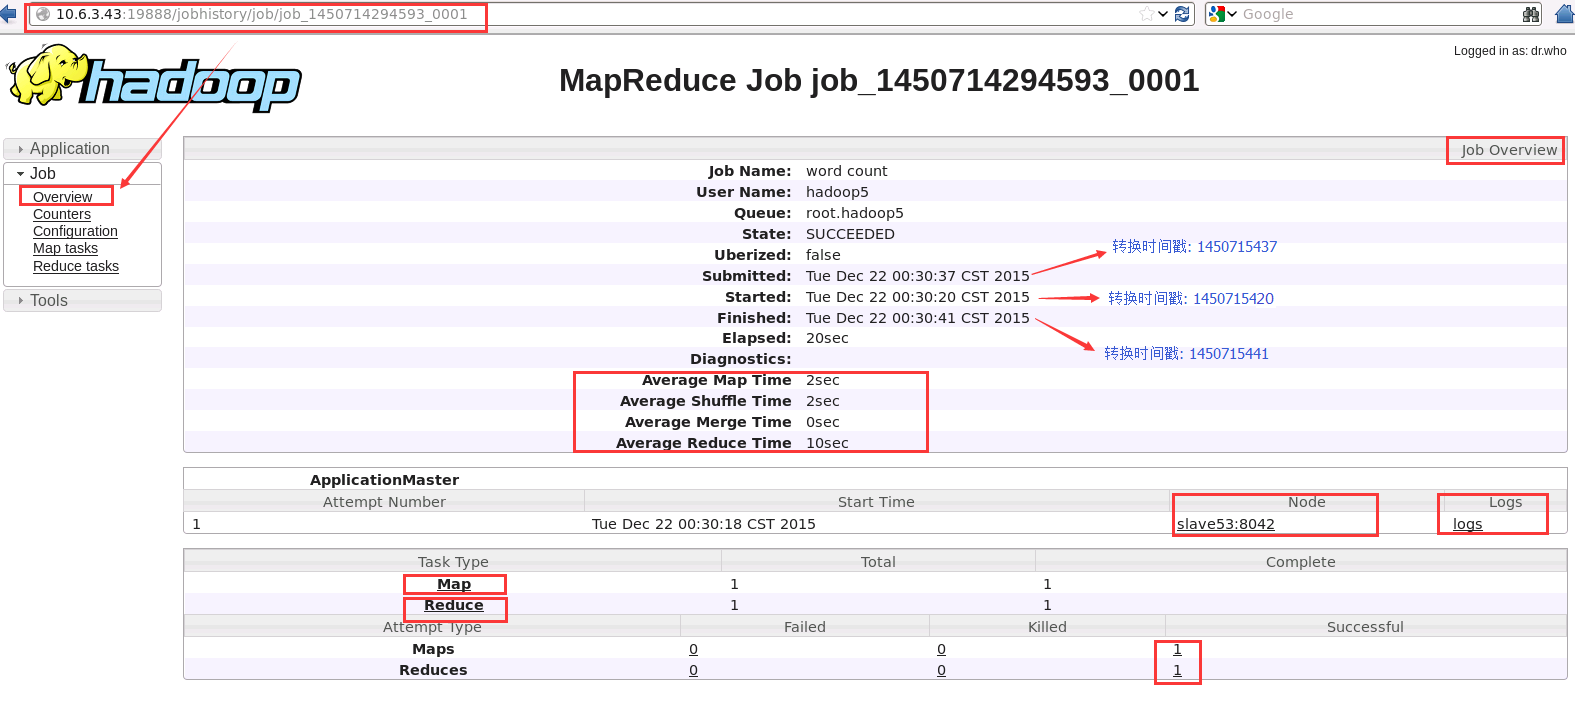1575x713 pixels.
Task: Click the user name value 'hadoop5'
Action: pyautogui.click(x=838, y=192)
